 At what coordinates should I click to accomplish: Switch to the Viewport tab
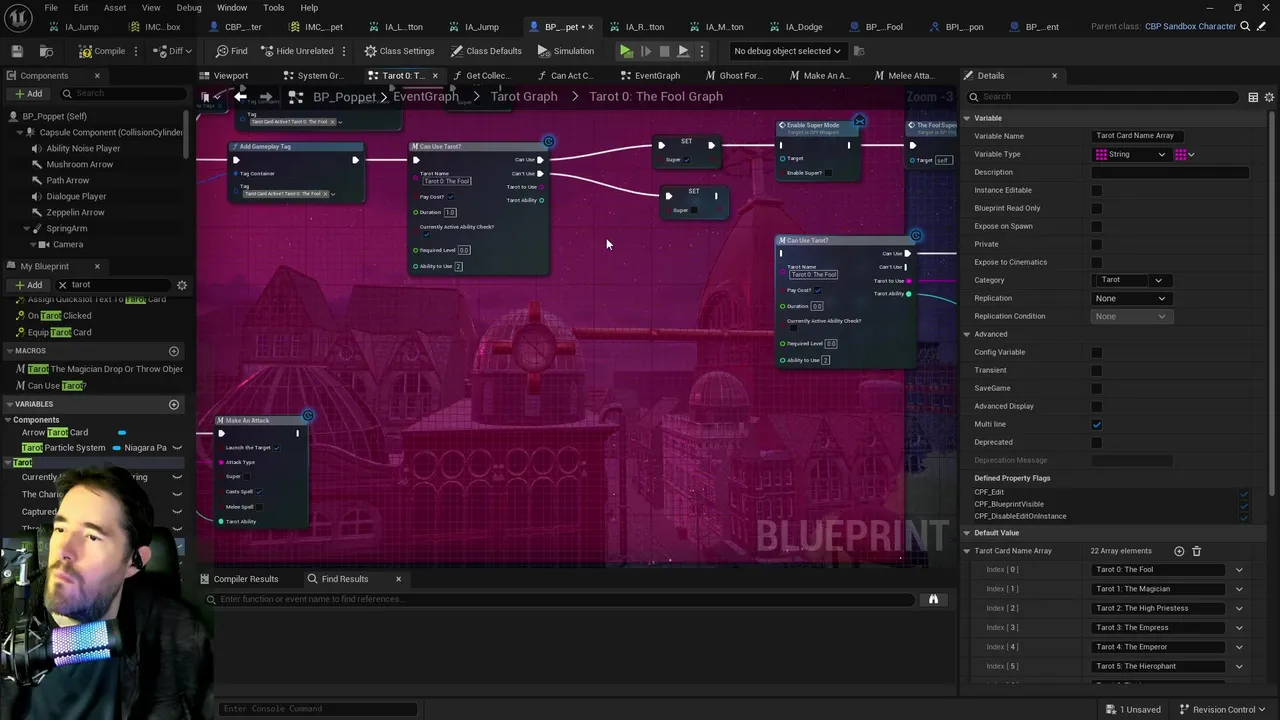point(224,75)
